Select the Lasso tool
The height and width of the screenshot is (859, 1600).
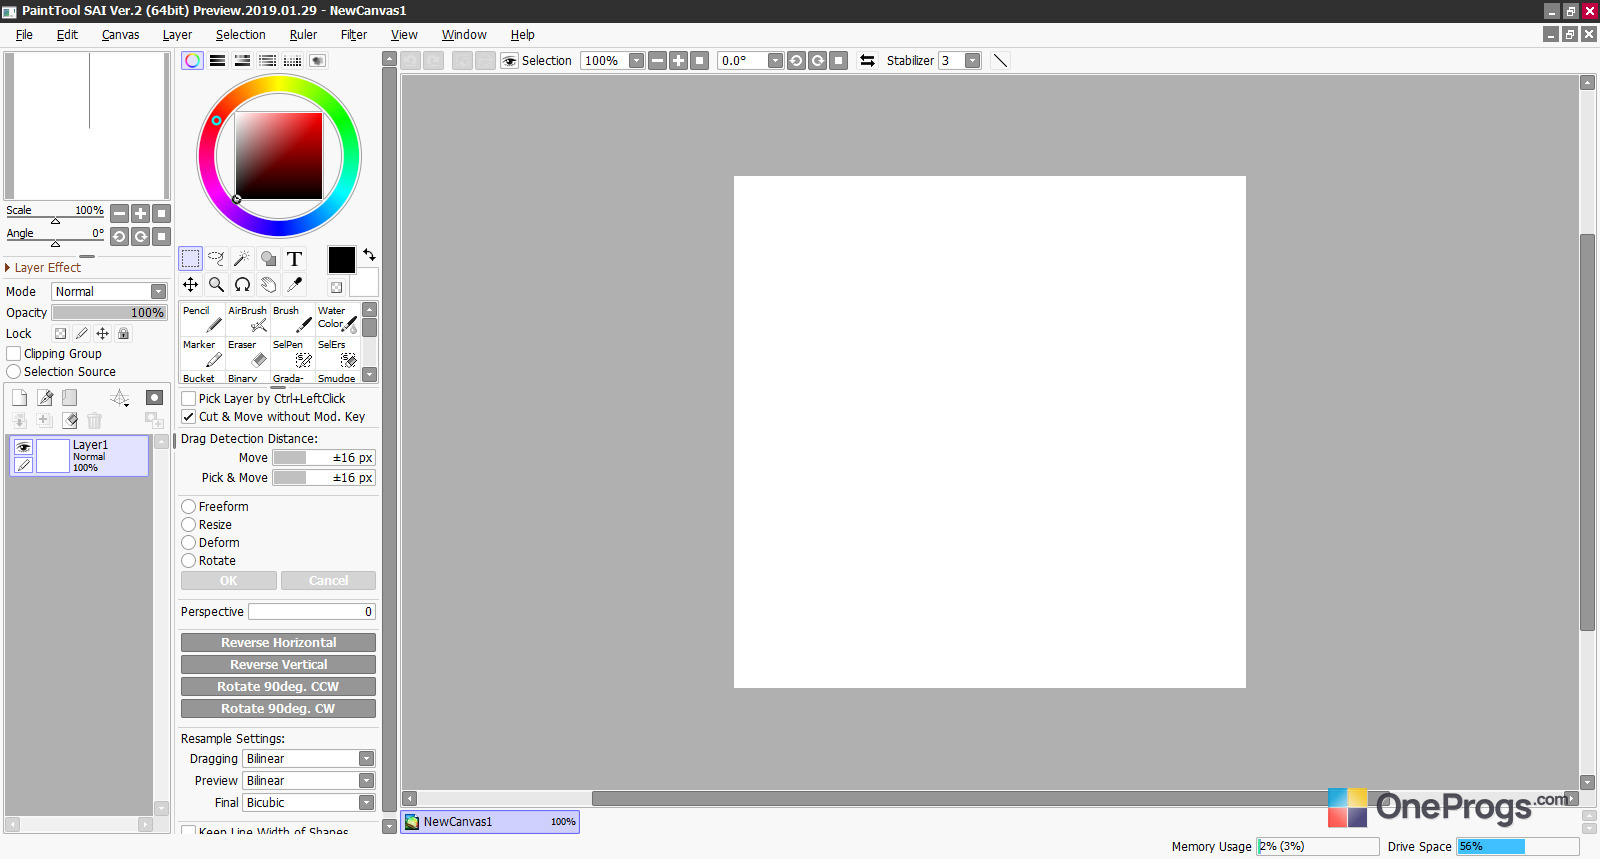pos(216,259)
